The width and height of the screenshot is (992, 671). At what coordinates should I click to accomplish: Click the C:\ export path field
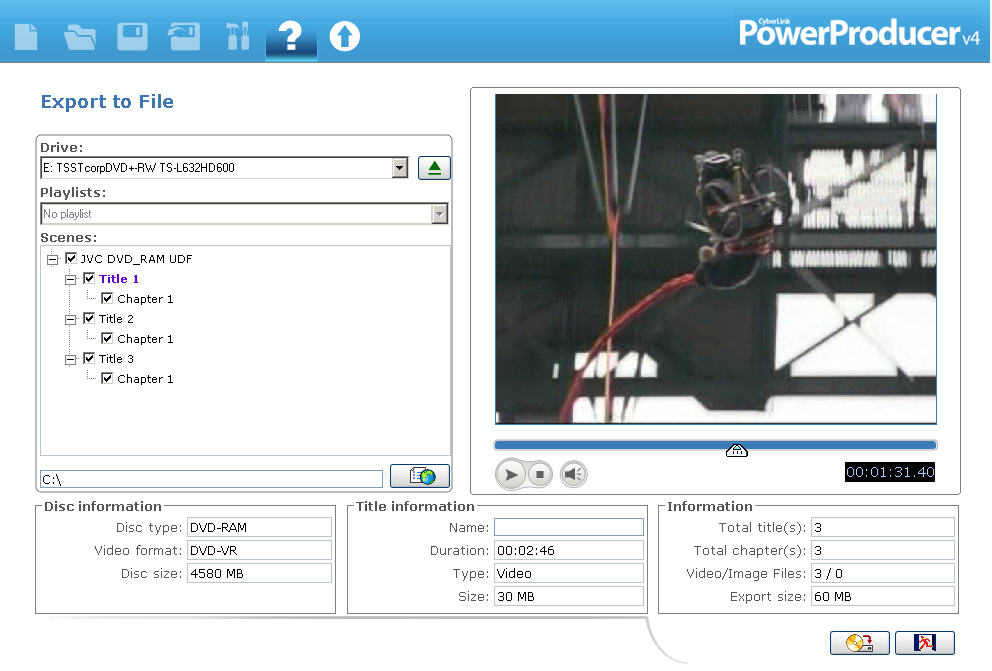click(x=211, y=479)
